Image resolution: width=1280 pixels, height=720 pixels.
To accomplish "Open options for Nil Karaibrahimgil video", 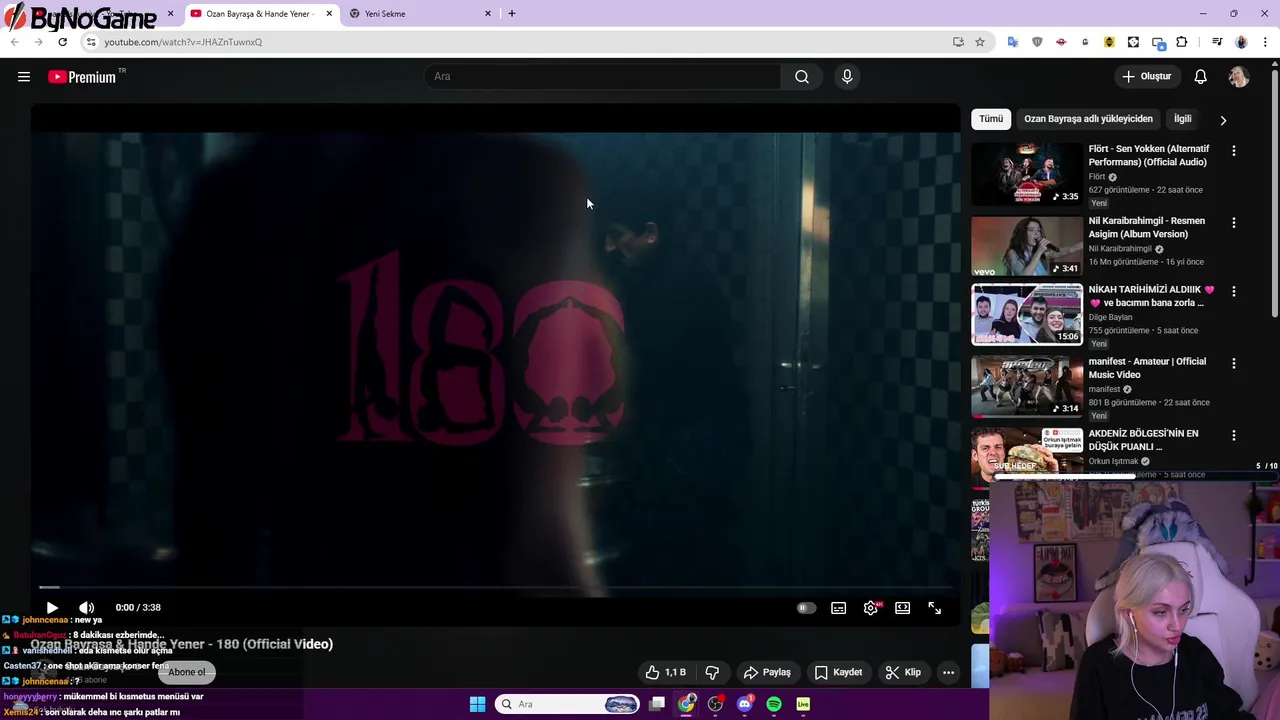I will 1234,223.
